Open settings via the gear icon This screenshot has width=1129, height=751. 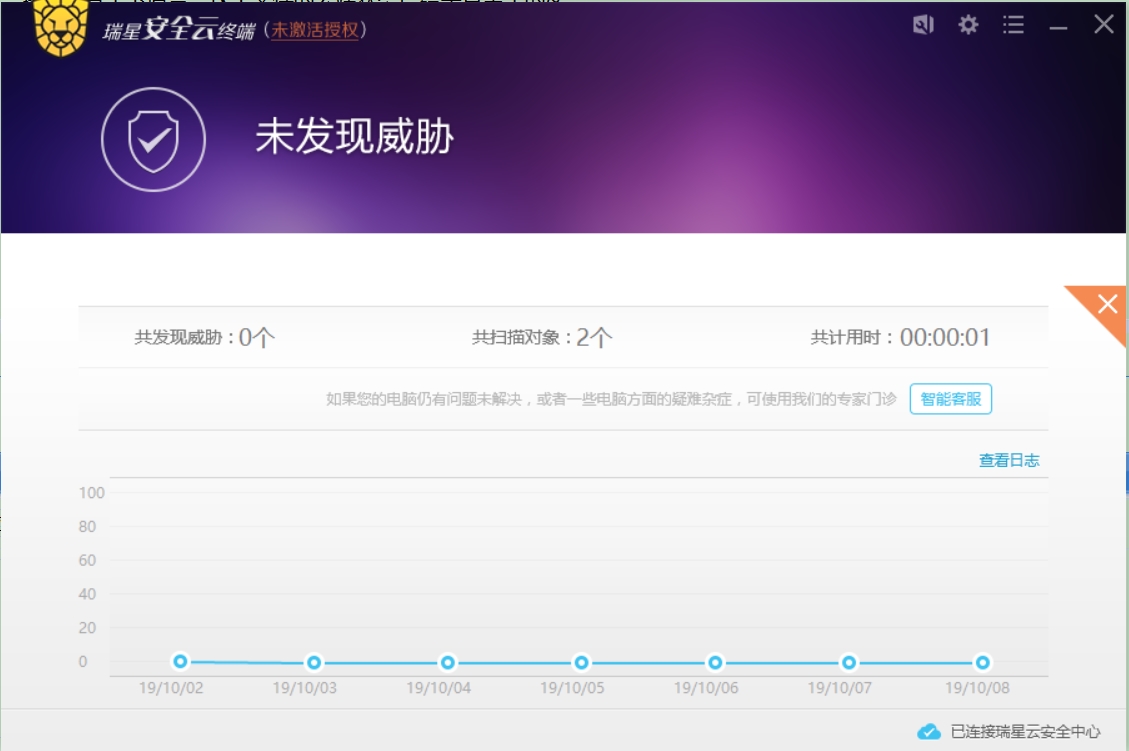968,25
